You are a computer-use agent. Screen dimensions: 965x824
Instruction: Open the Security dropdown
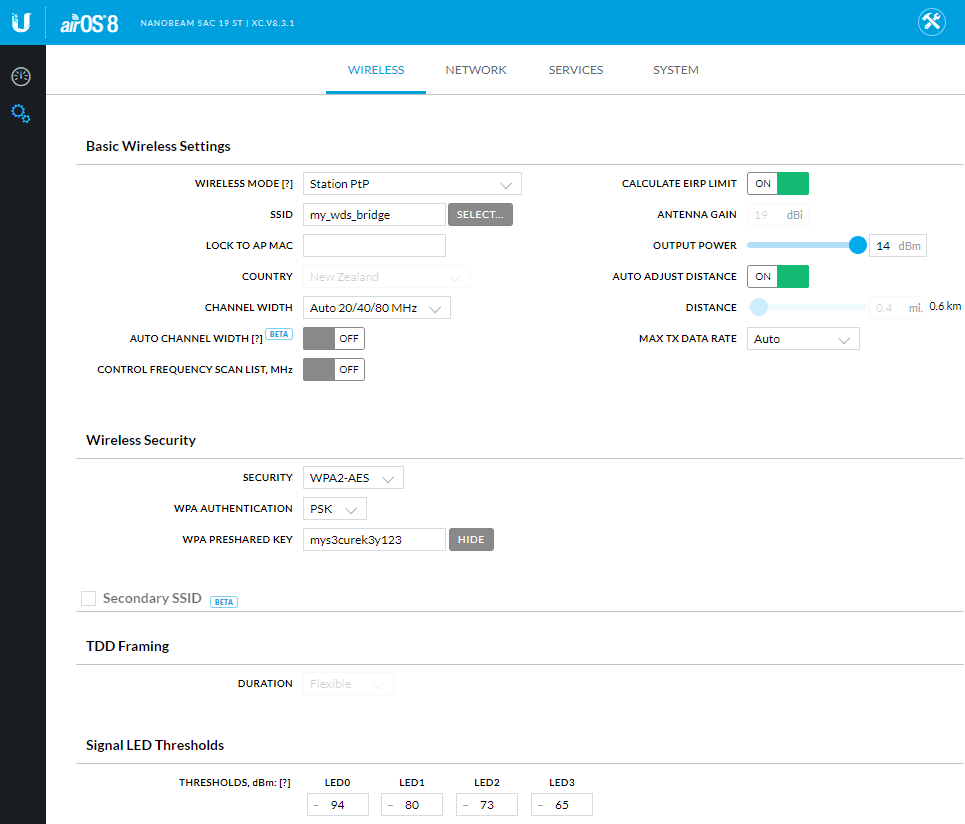[x=352, y=477]
